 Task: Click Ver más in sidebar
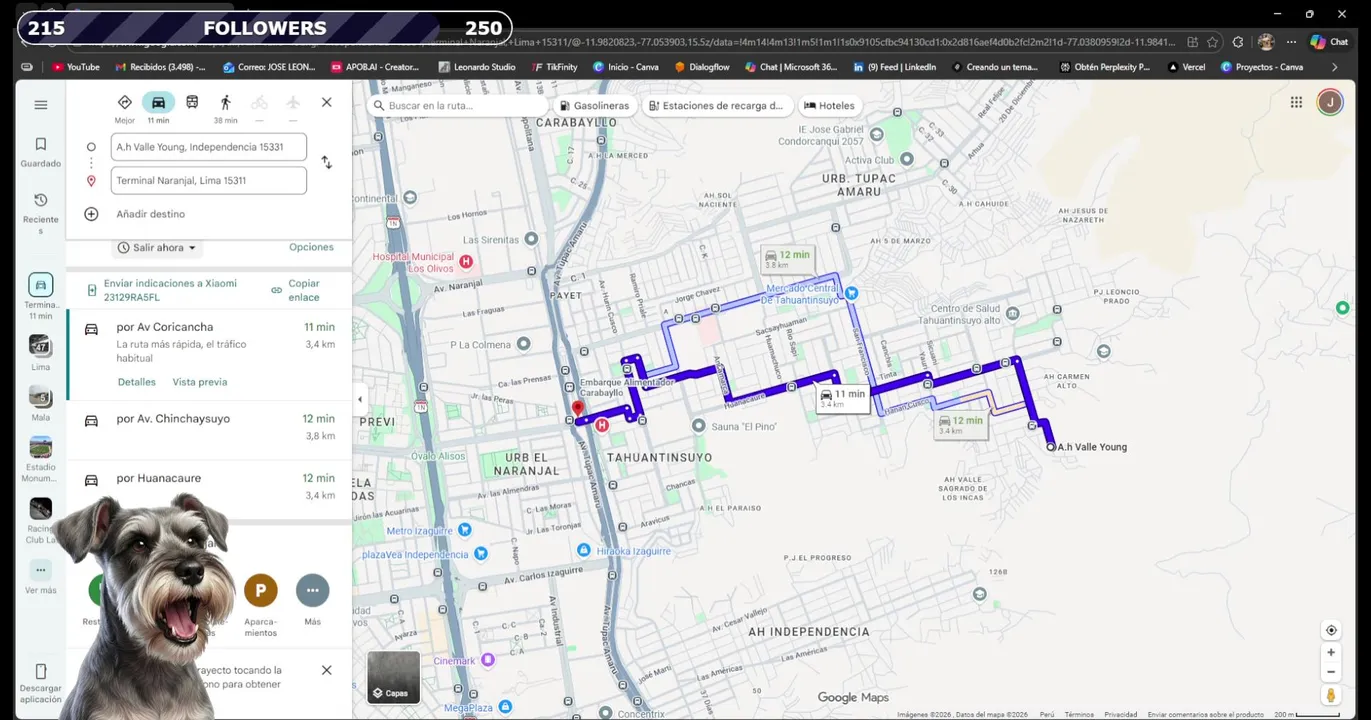point(40,578)
